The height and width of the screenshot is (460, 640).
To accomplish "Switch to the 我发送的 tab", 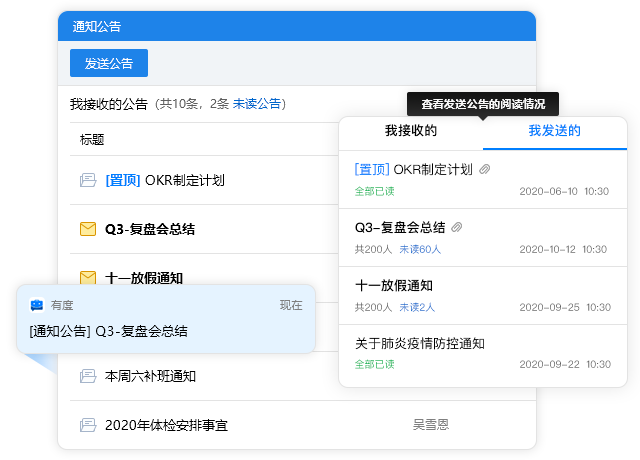I will click(x=554, y=131).
